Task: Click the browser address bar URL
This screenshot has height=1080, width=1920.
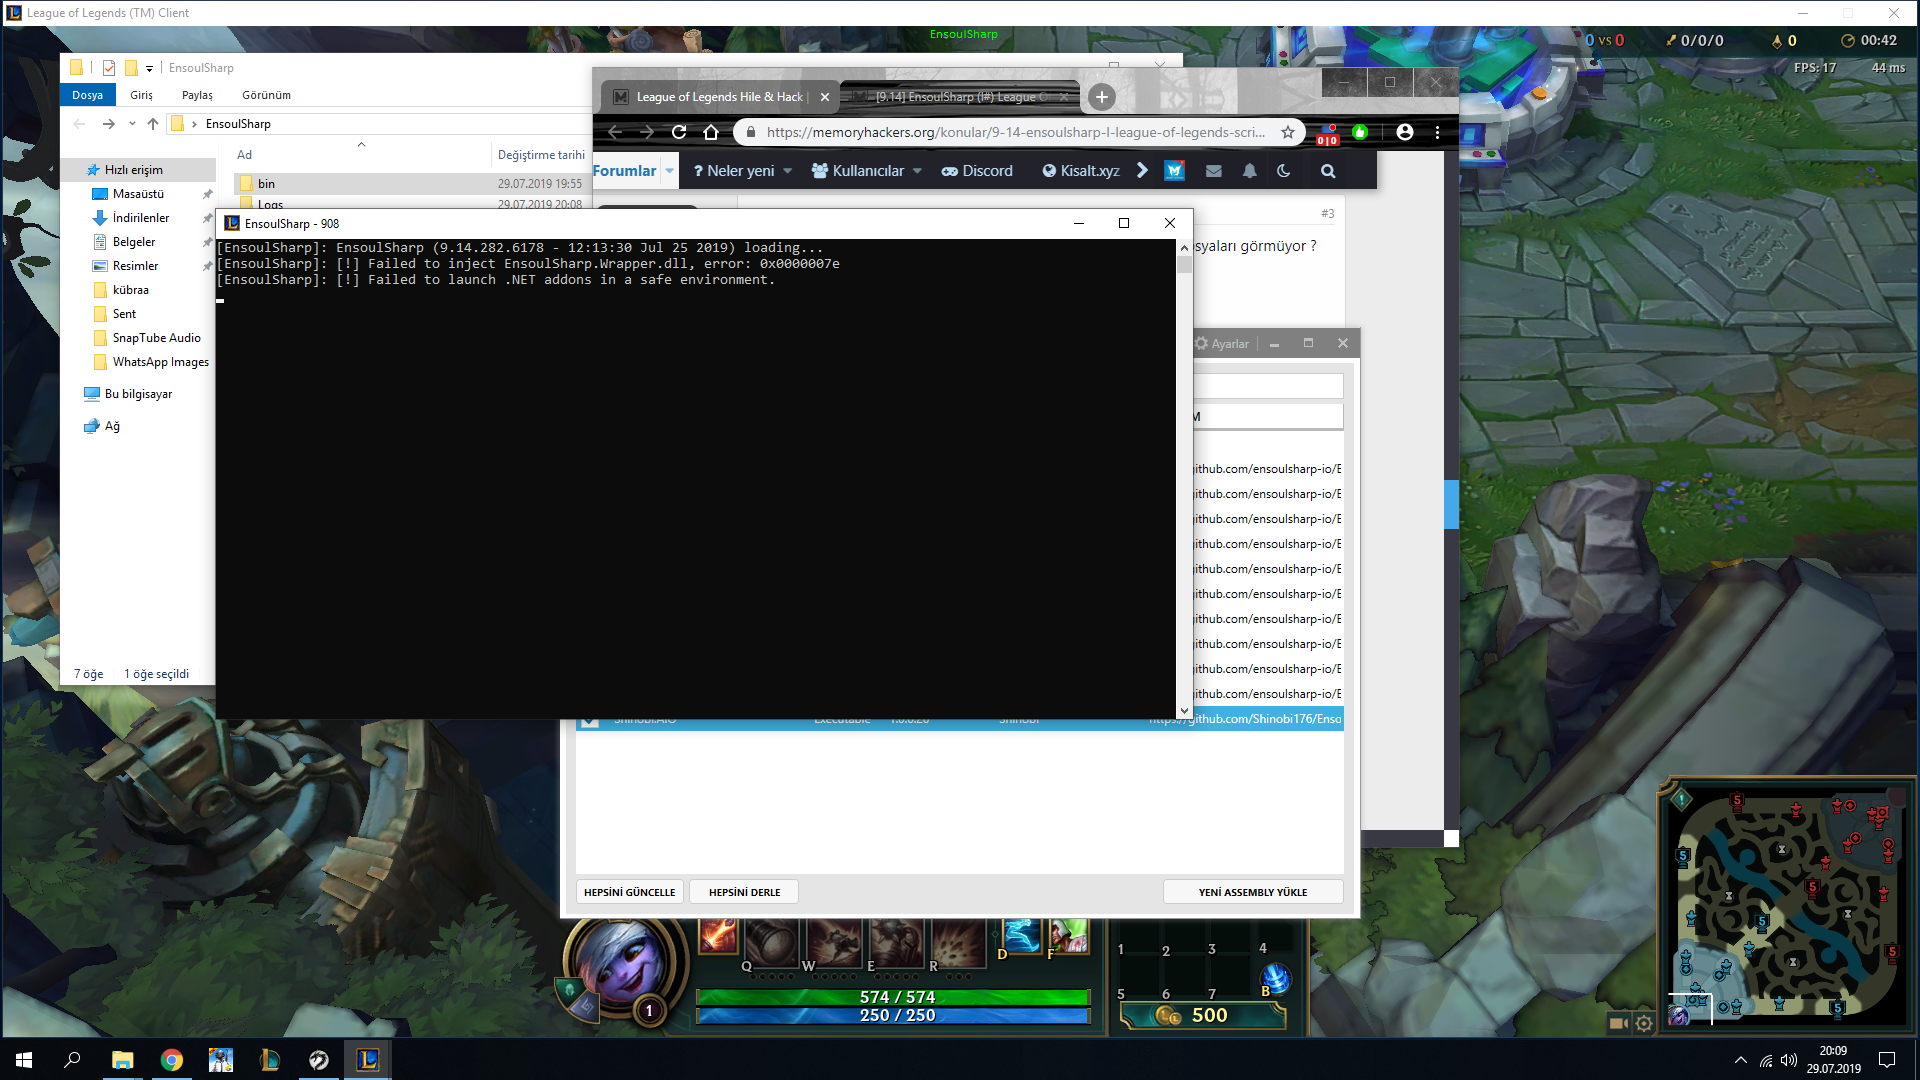Action: tap(1016, 132)
